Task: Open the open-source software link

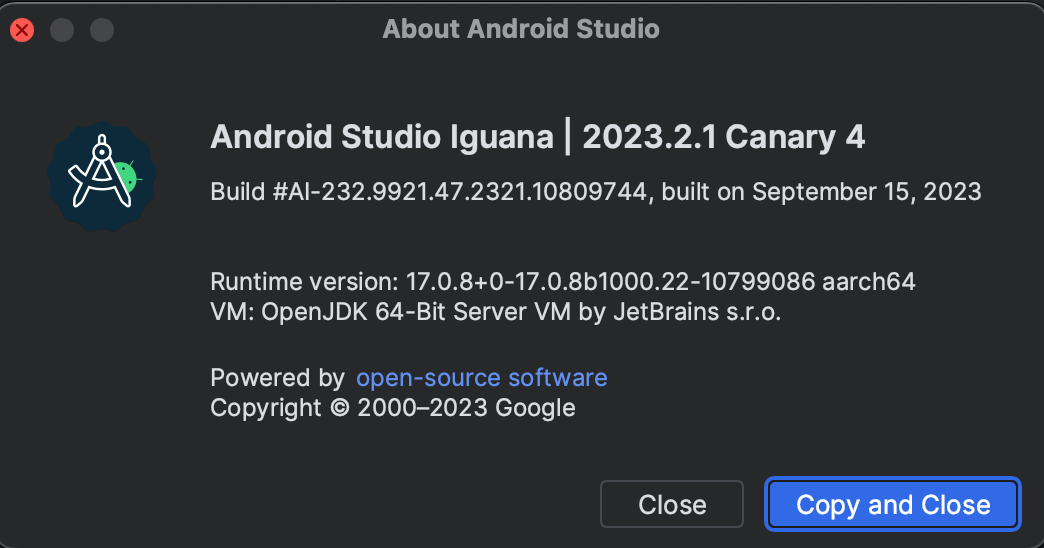Action: [x=481, y=378]
